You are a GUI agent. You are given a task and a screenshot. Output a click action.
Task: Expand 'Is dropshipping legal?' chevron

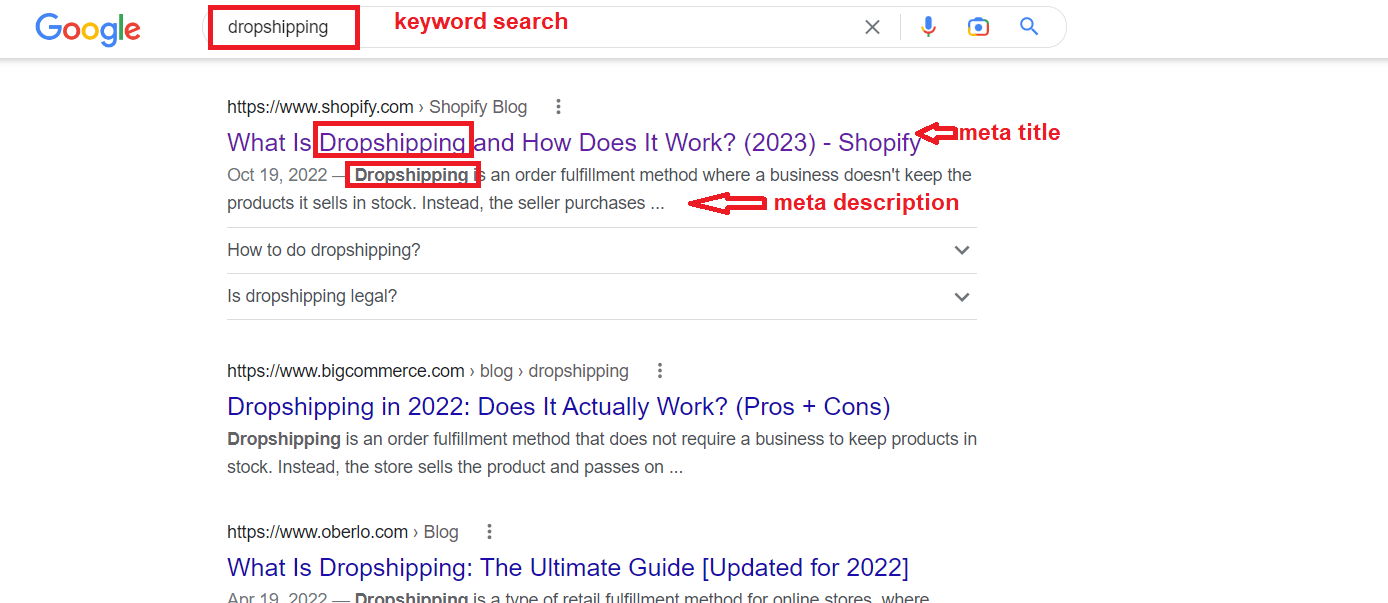pyautogui.click(x=962, y=297)
